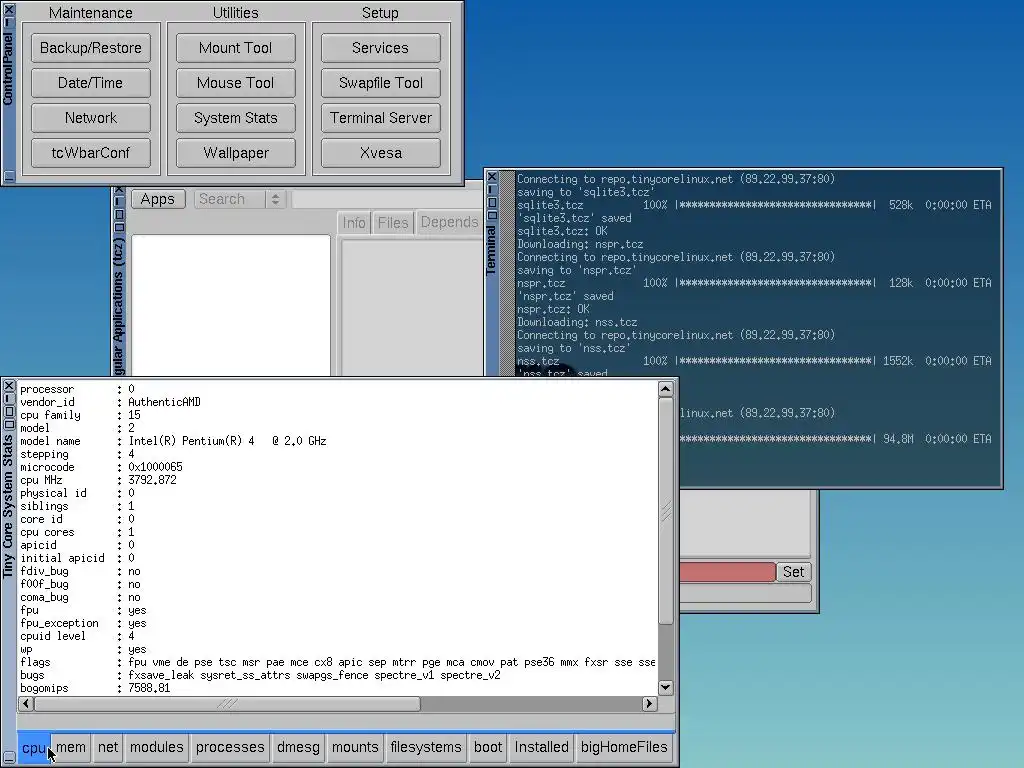The image size is (1024, 768).
Task: Select the Files tab in Apps window
Action: pyautogui.click(x=392, y=223)
